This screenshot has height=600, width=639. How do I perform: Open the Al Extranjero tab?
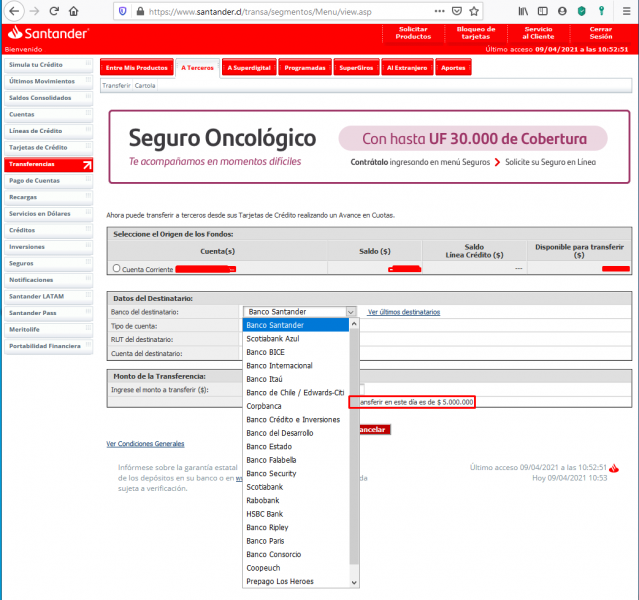pyautogui.click(x=406, y=68)
